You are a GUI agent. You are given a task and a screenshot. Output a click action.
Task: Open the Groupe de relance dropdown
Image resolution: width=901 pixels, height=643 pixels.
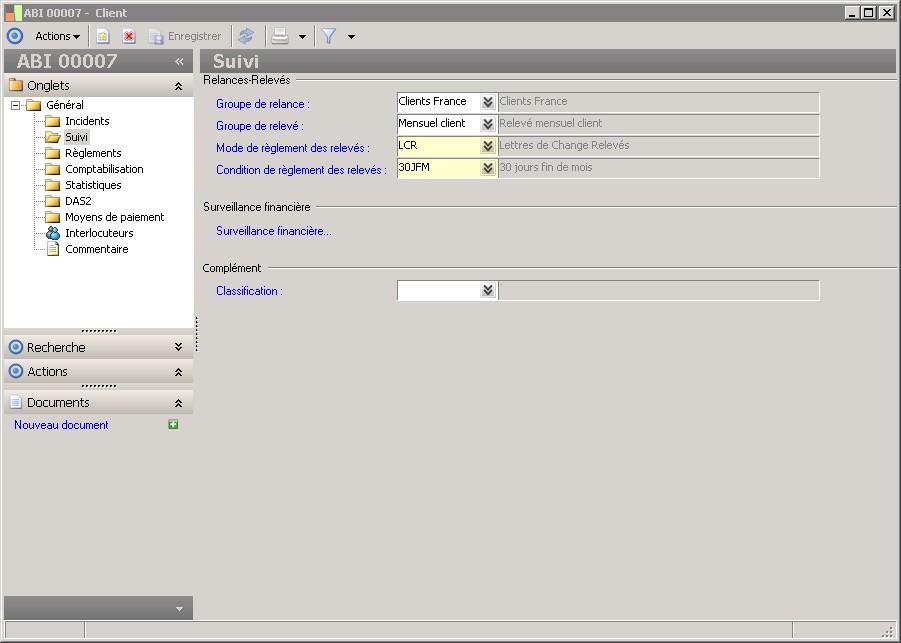[487, 102]
